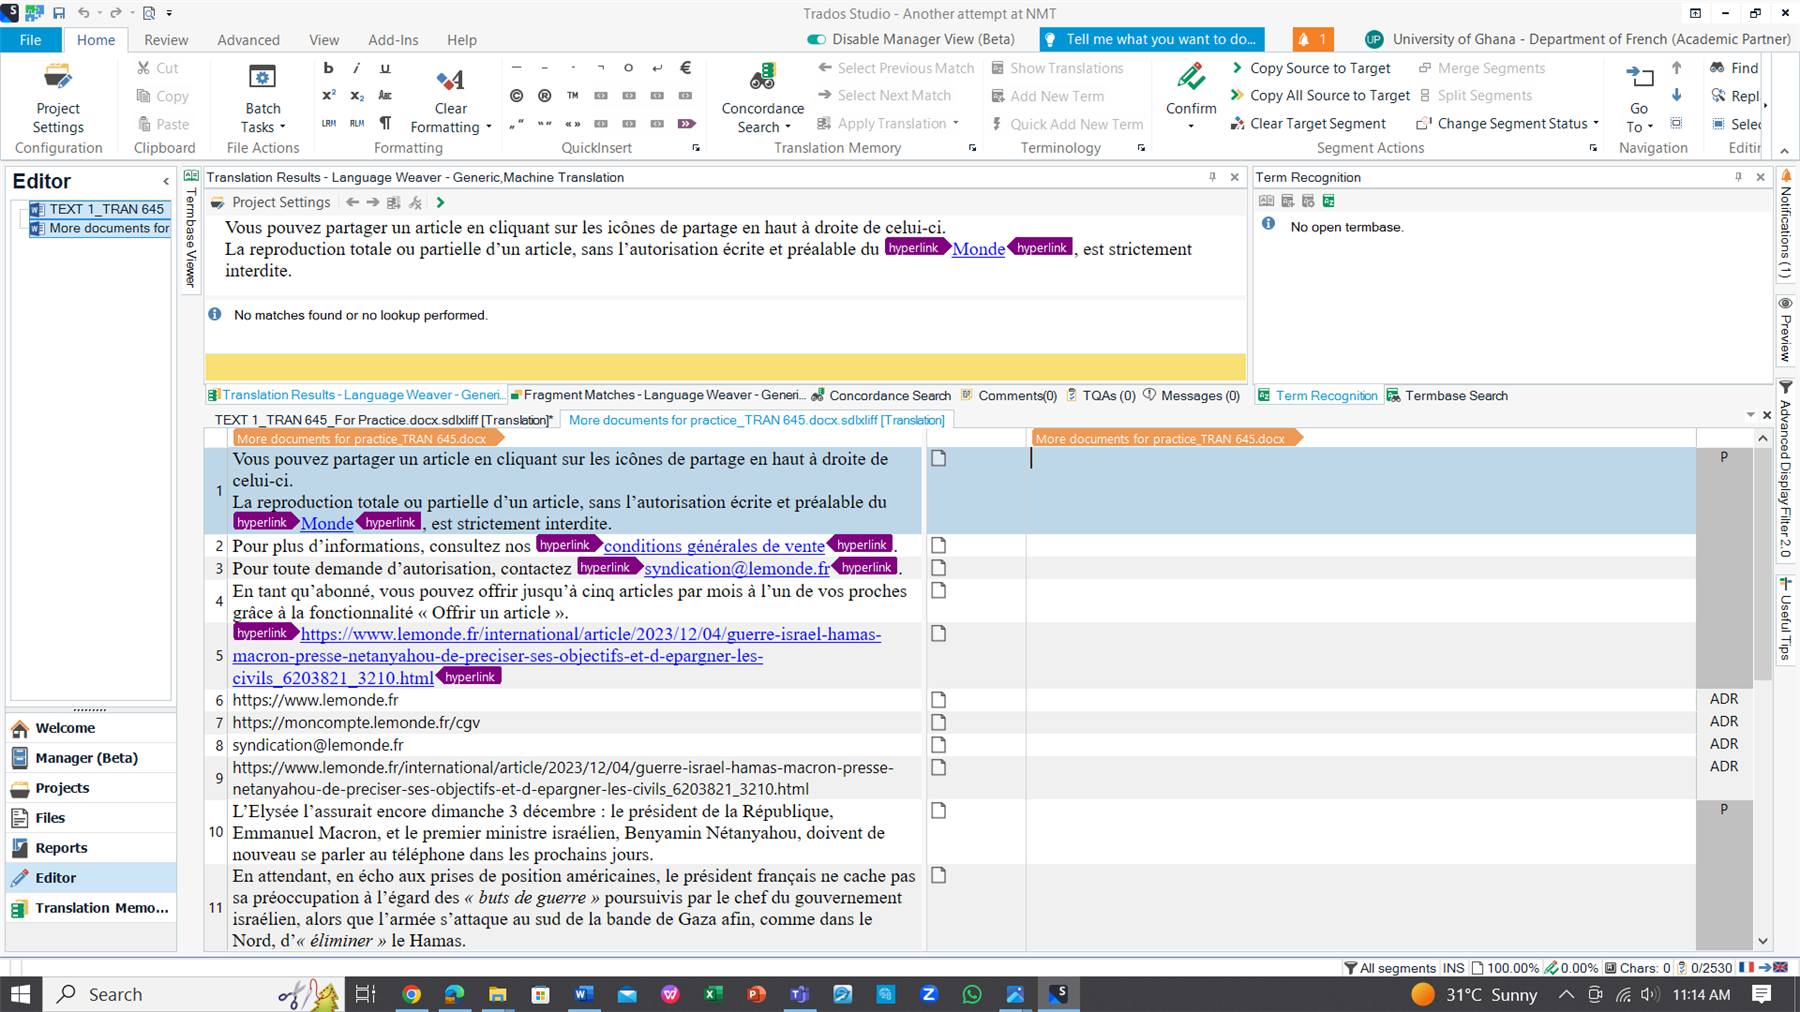
Task: Insert the TM trademark symbol
Action: (x=572, y=96)
